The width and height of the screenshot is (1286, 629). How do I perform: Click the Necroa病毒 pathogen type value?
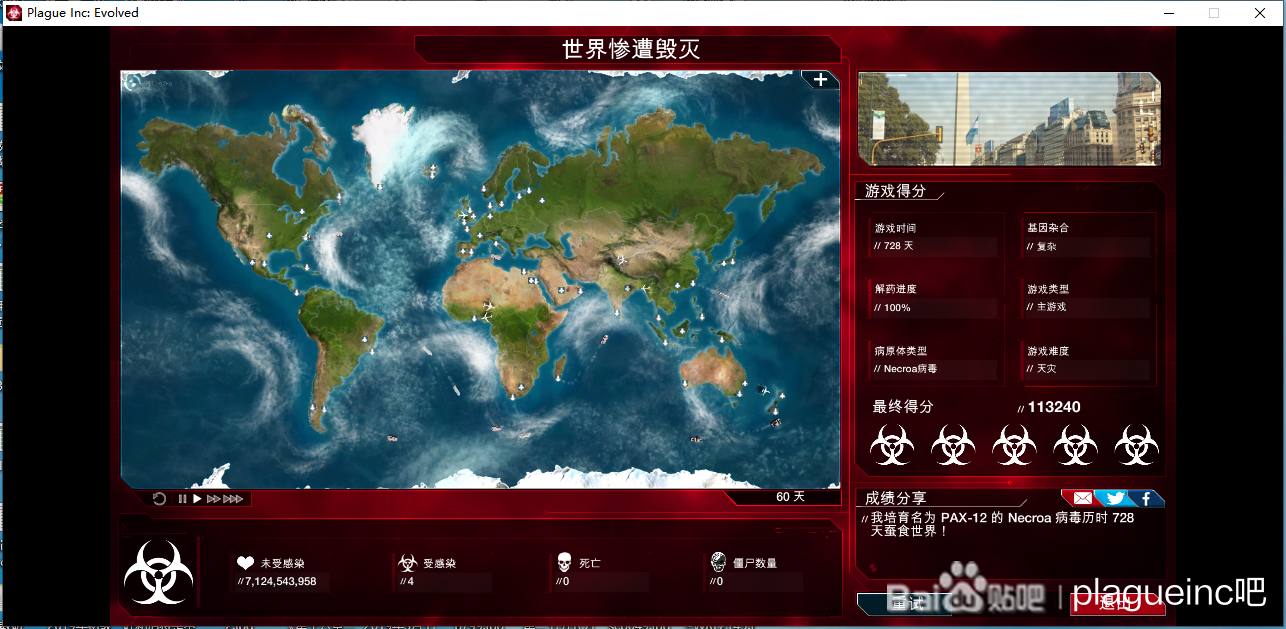pos(910,369)
